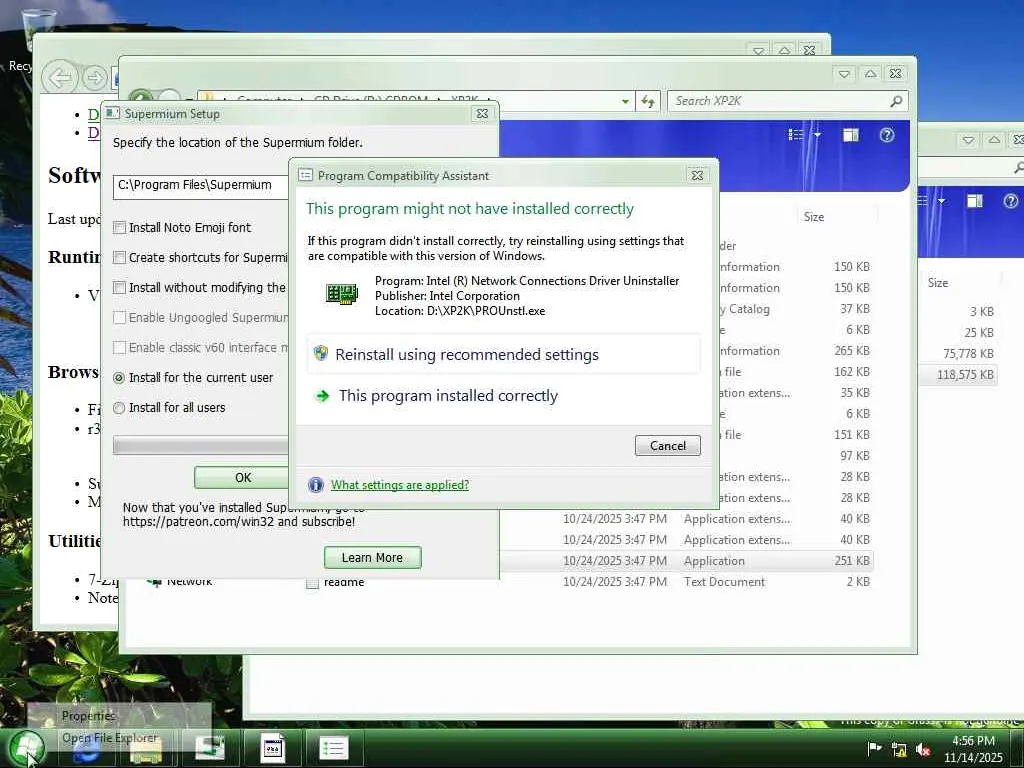Open Help in the XP2K Explorer window
Viewport: 1024px width, 768px height.
click(886, 135)
